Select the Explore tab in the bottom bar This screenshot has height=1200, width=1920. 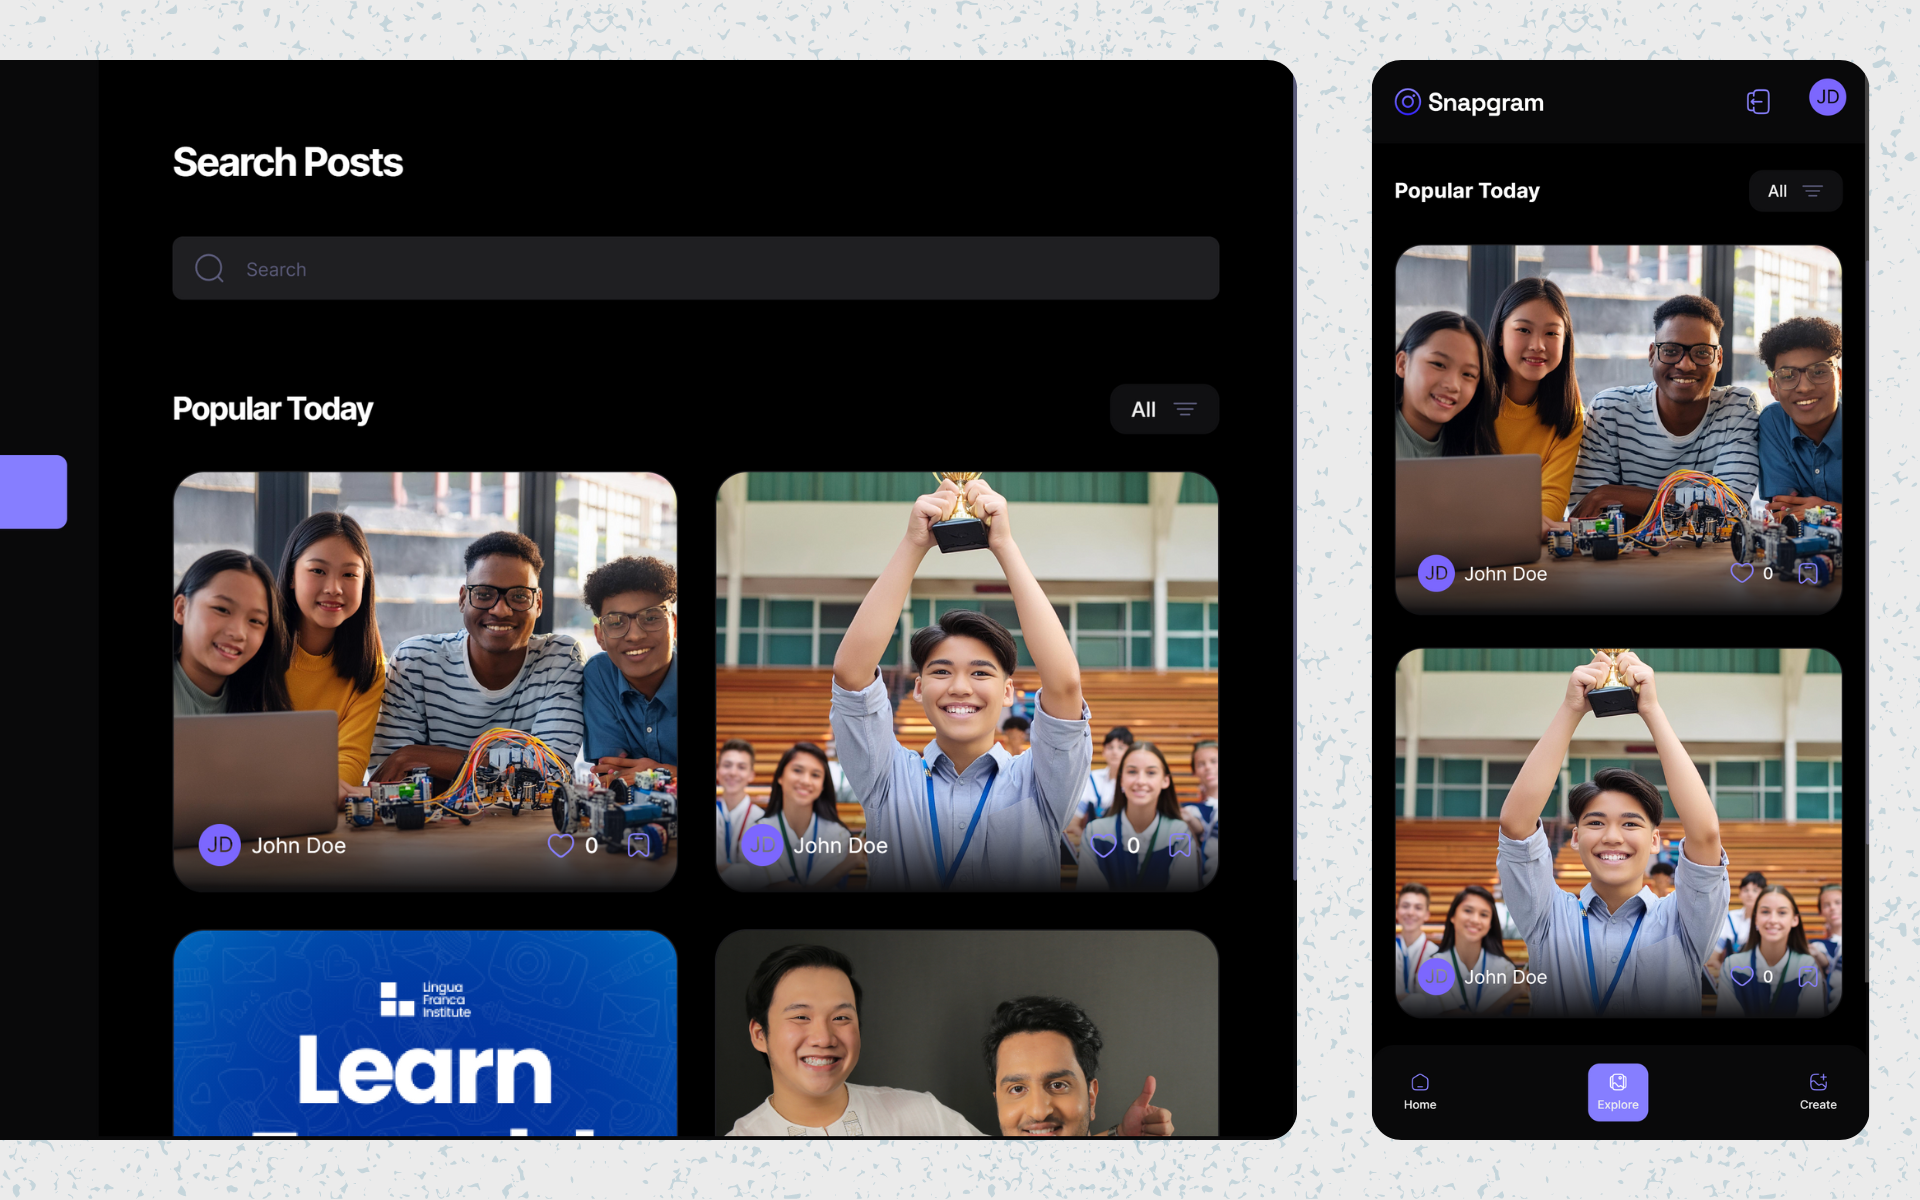tap(1617, 1091)
